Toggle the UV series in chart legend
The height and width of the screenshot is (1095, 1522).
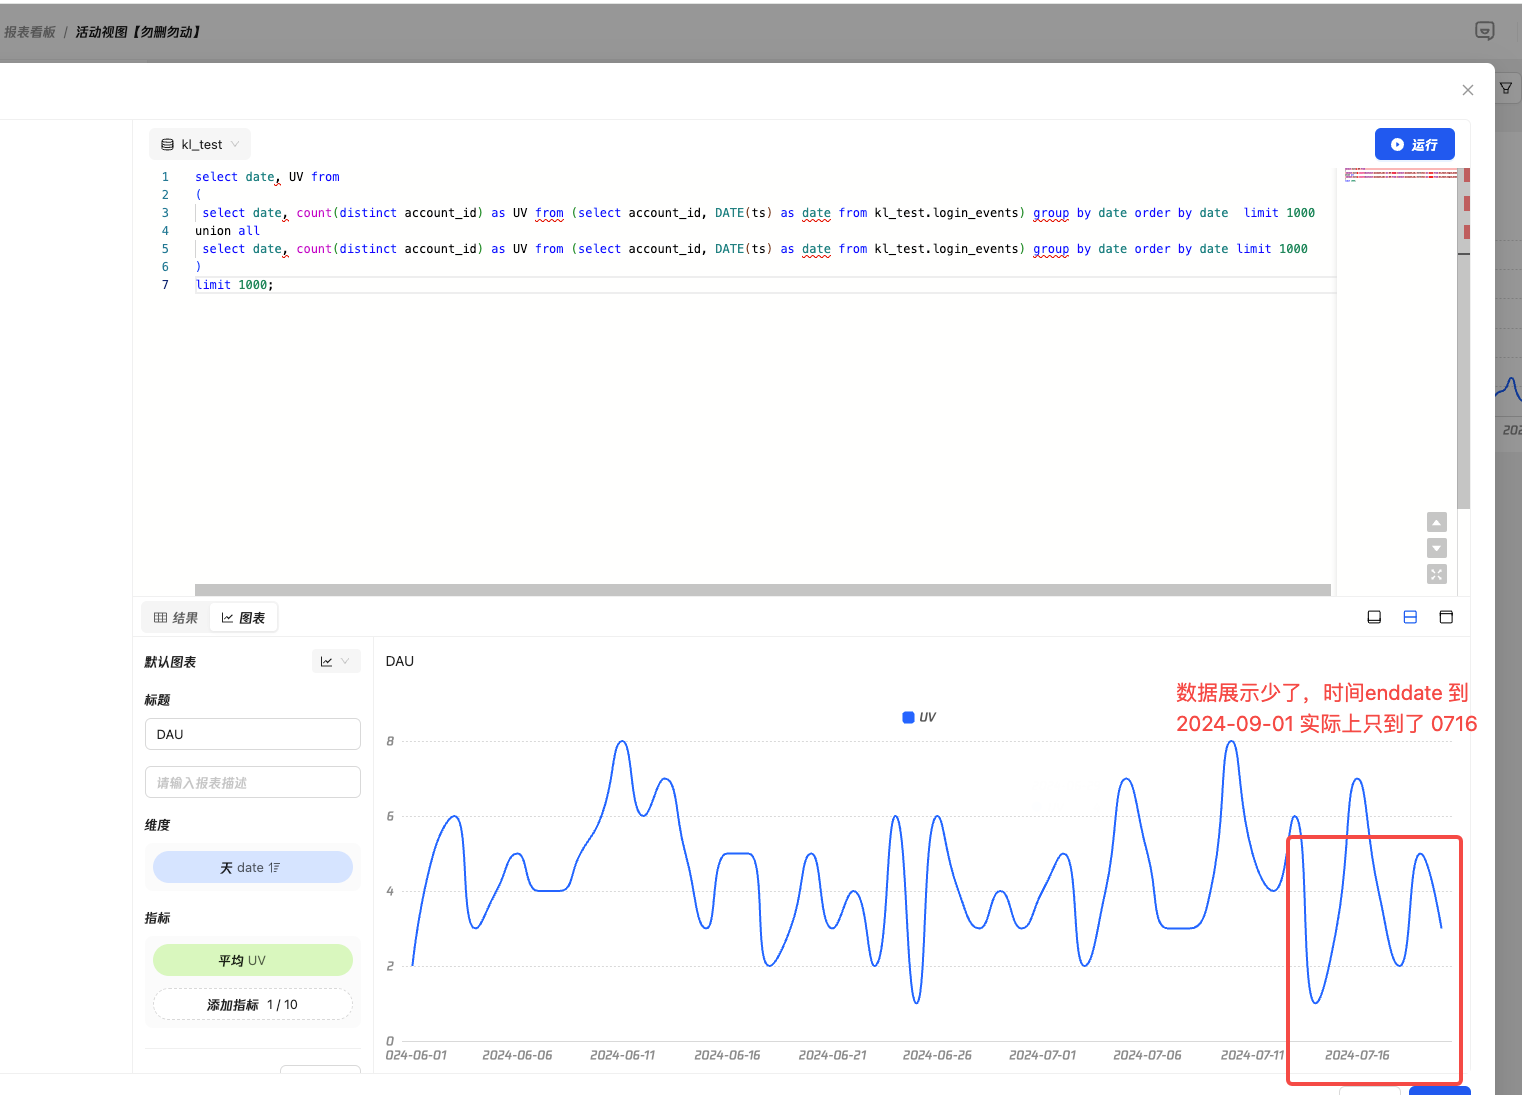click(x=919, y=717)
